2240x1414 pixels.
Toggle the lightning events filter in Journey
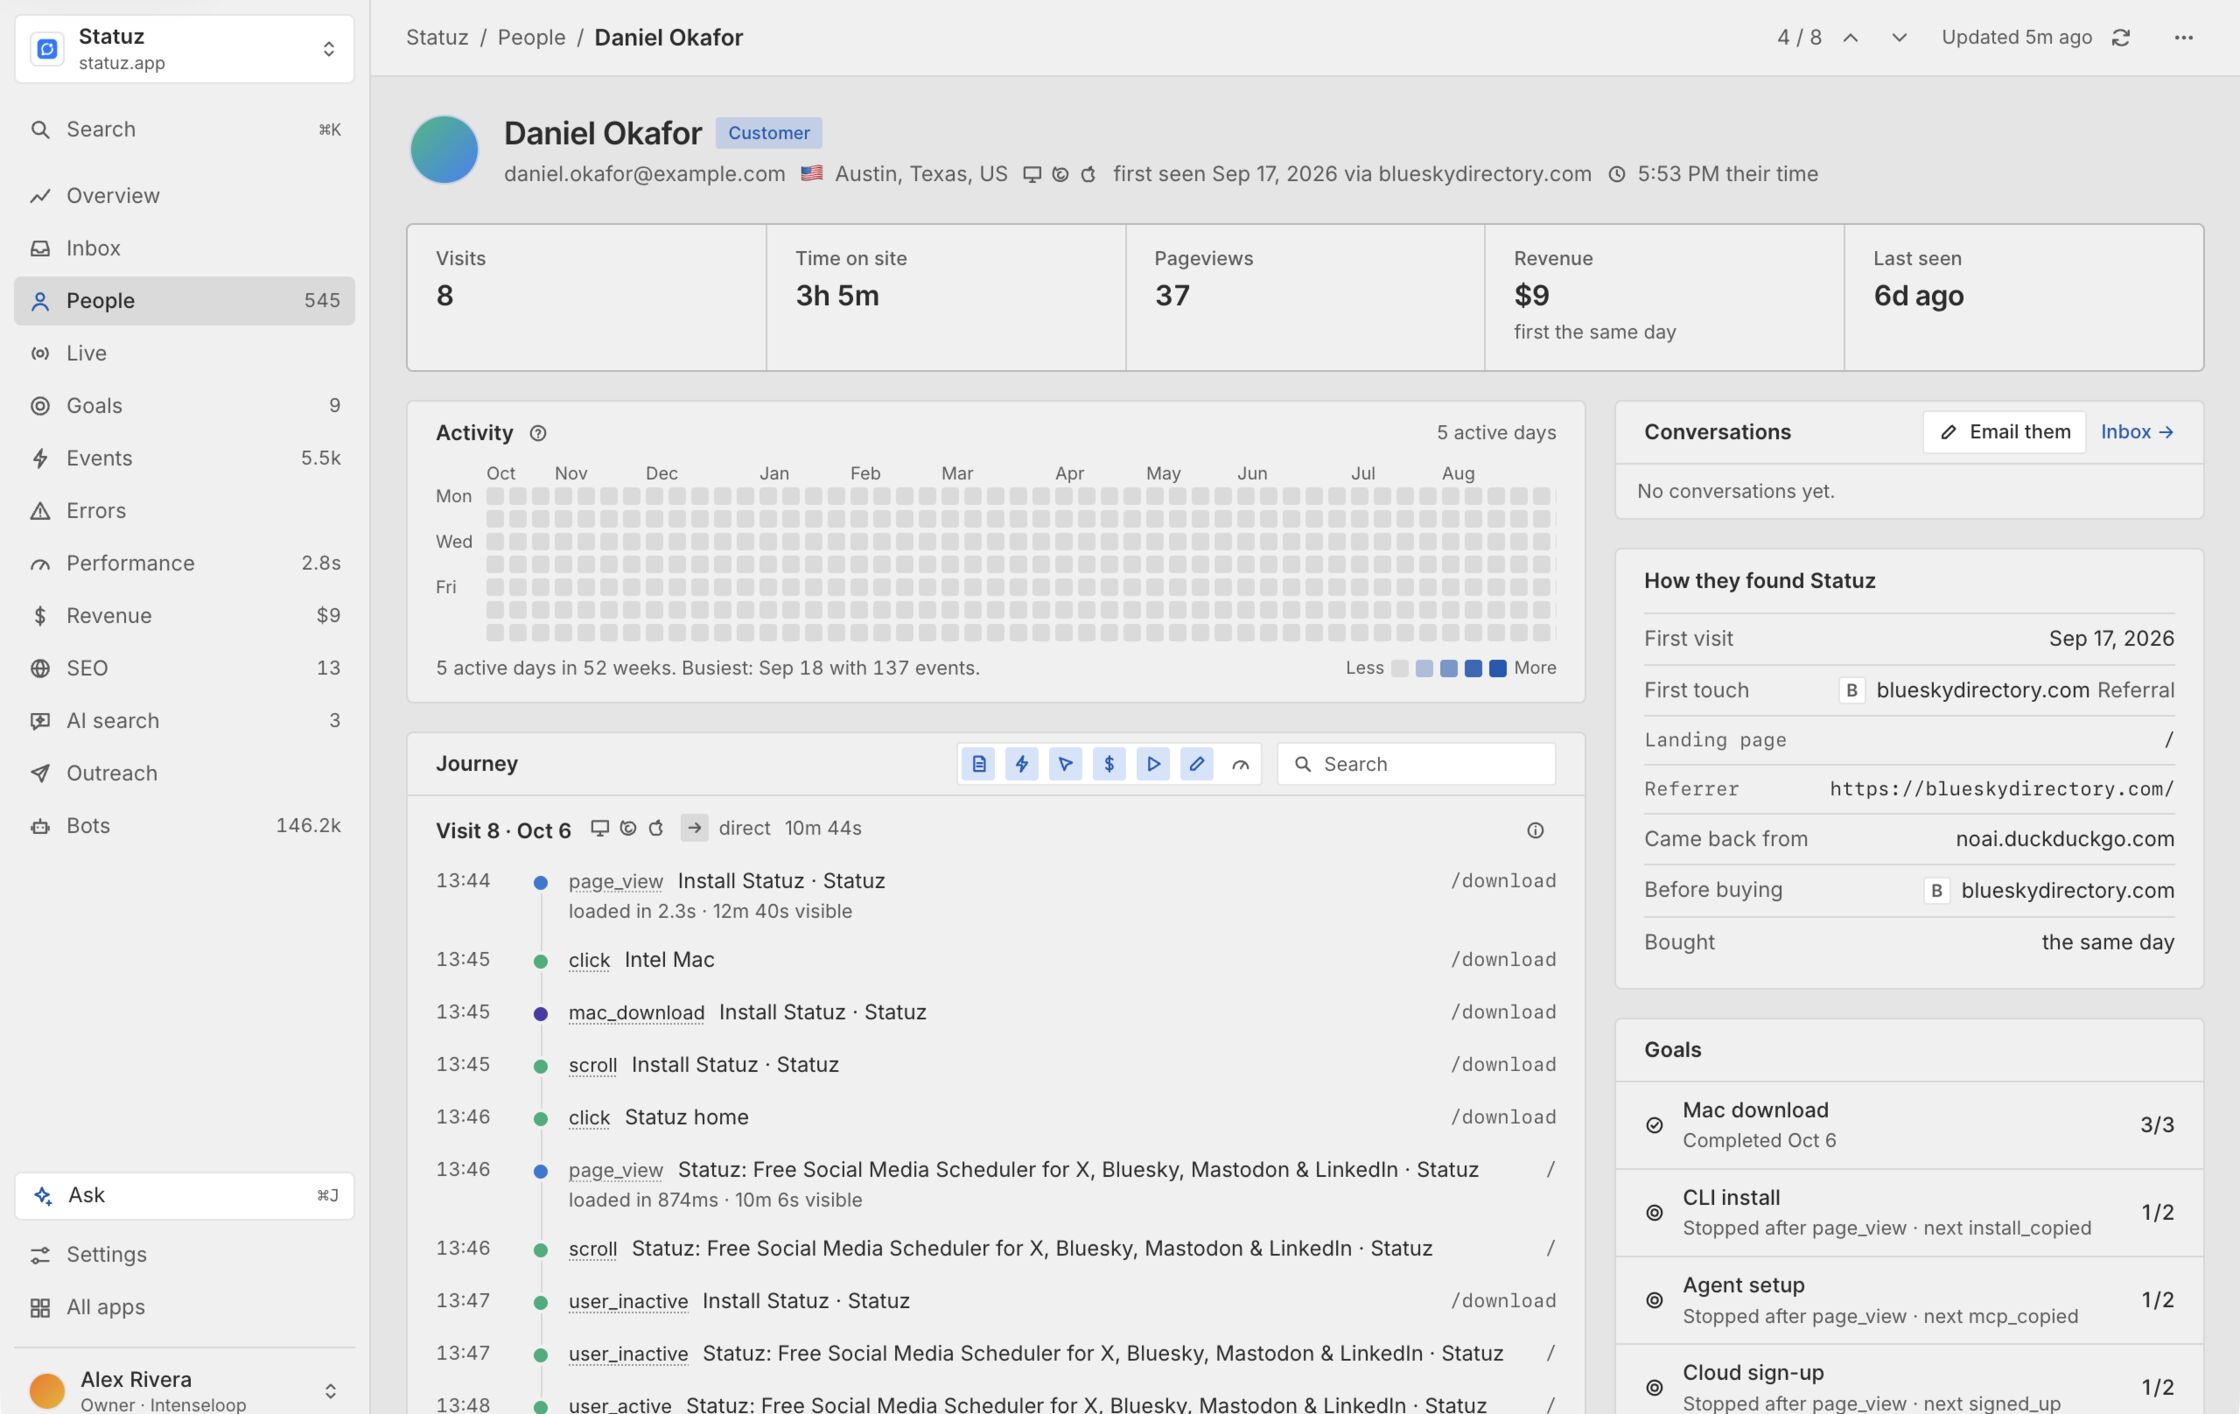click(1022, 764)
